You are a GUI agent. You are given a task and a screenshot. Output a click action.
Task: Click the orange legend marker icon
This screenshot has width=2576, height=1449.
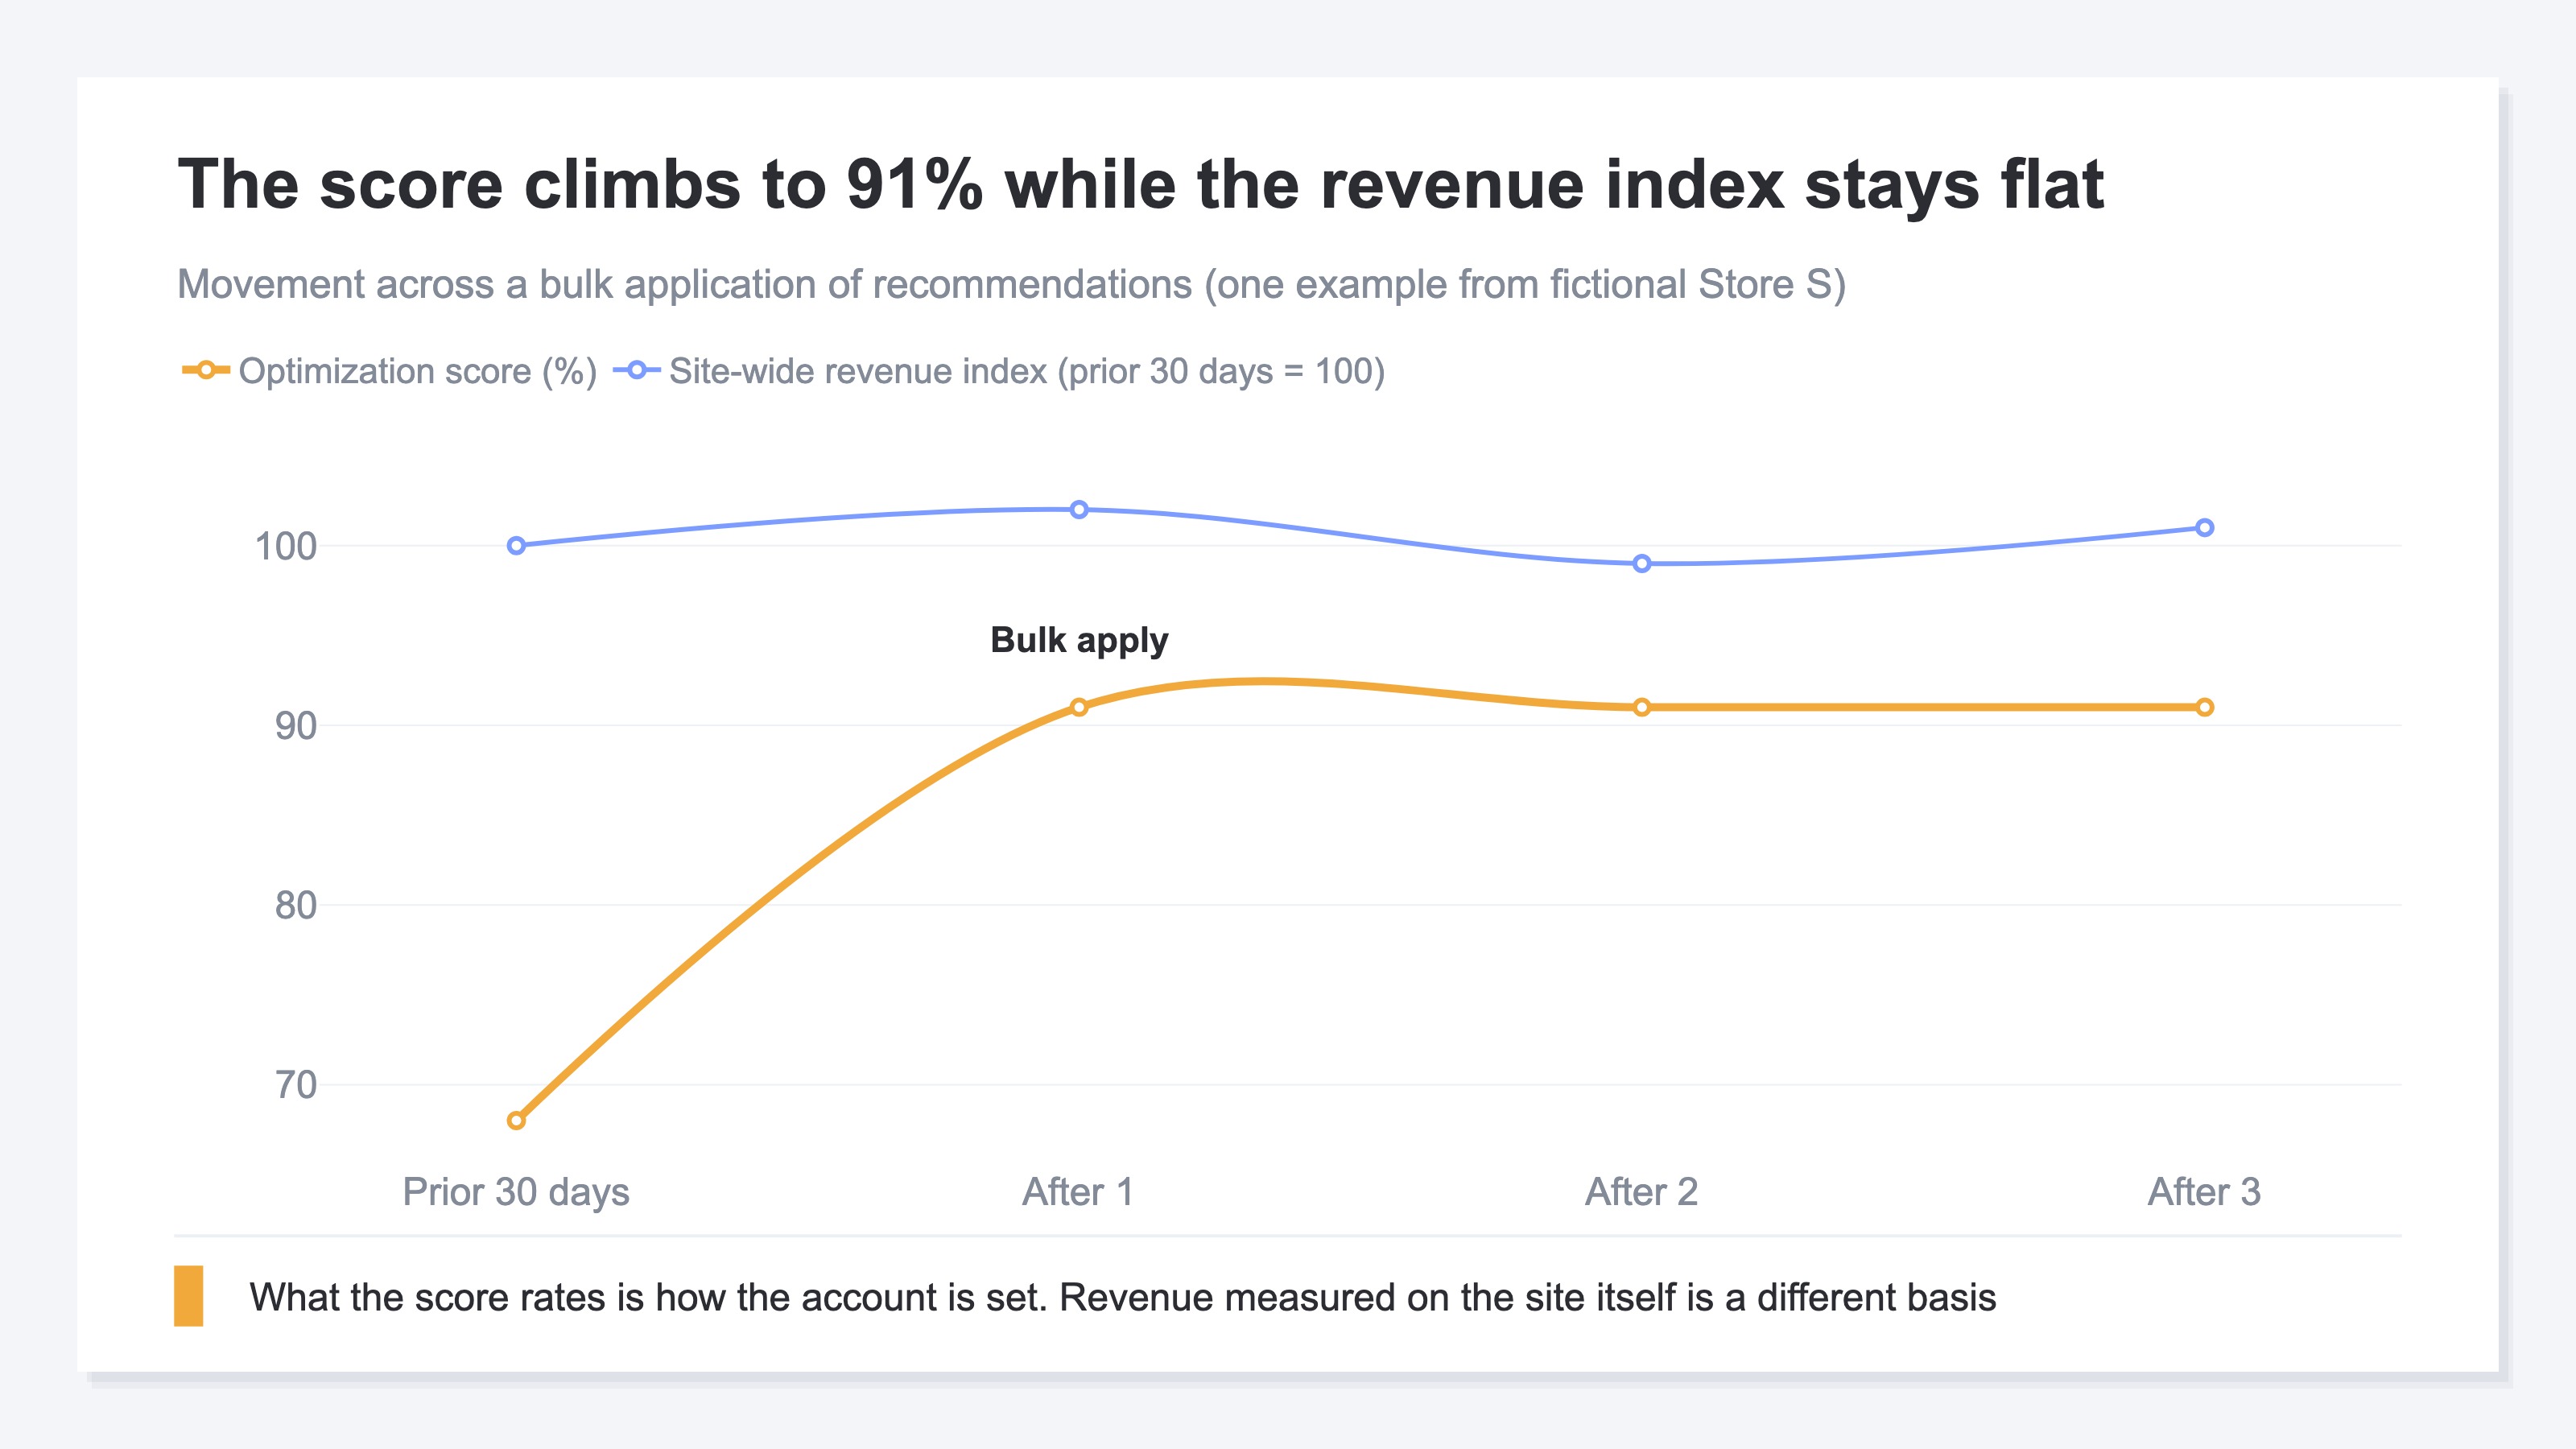(206, 371)
